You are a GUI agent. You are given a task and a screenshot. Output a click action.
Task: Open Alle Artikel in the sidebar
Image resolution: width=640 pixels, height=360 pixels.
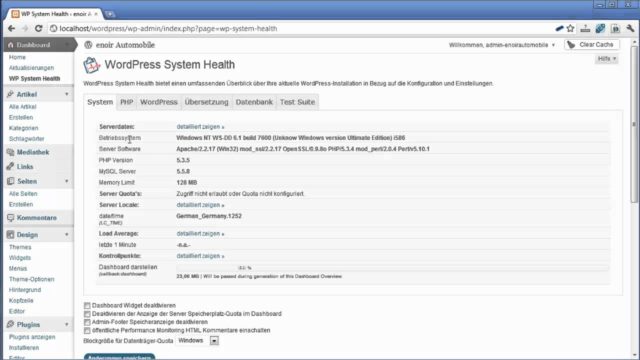(x=22, y=107)
